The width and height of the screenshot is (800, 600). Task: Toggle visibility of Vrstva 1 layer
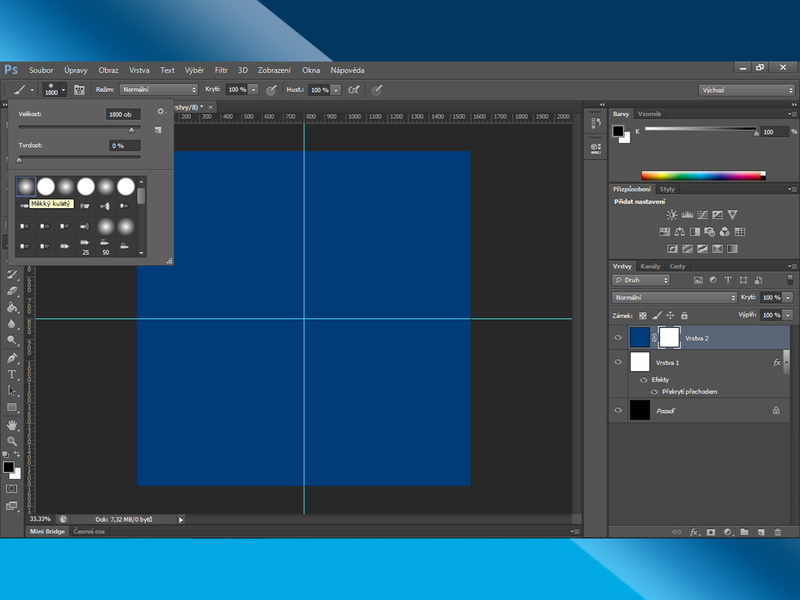[617, 362]
